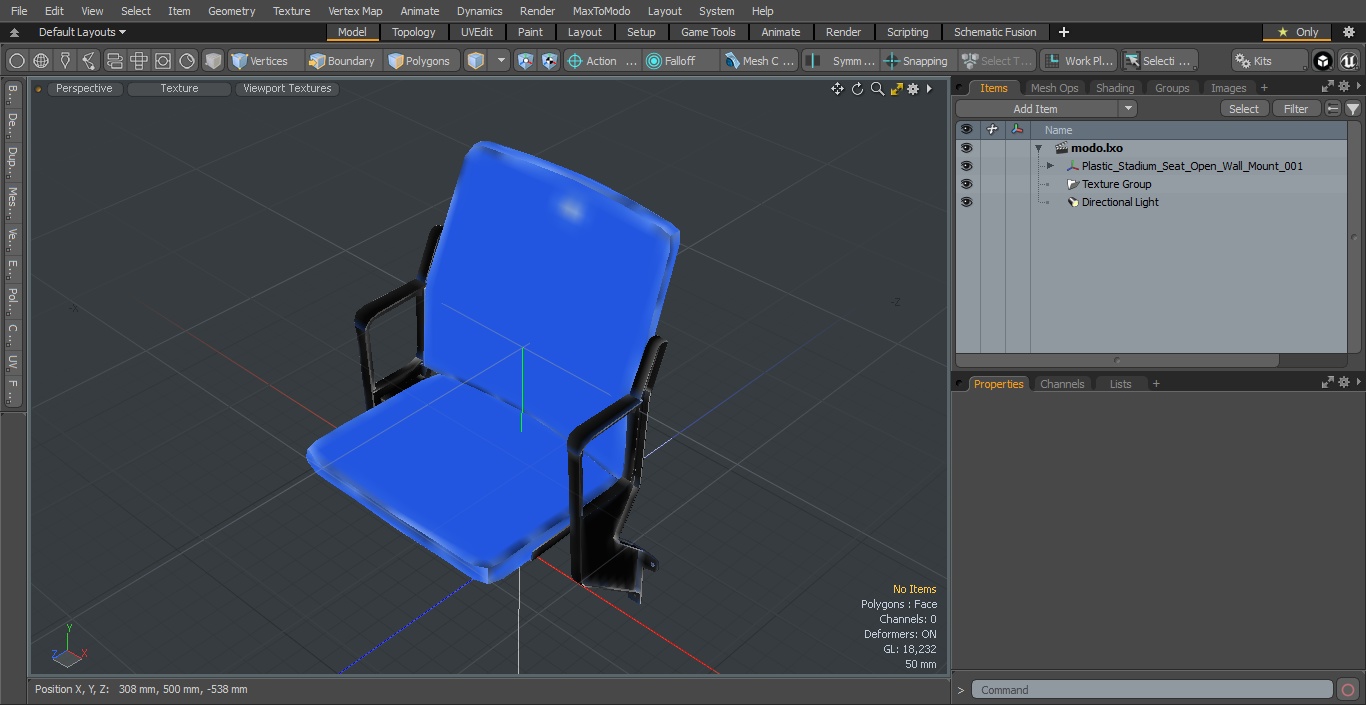Image resolution: width=1366 pixels, height=705 pixels.
Task: Hide the Plastic_Stadium_Seat_Open_Wall_Mount_001 mesh
Action: (x=966, y=166)
